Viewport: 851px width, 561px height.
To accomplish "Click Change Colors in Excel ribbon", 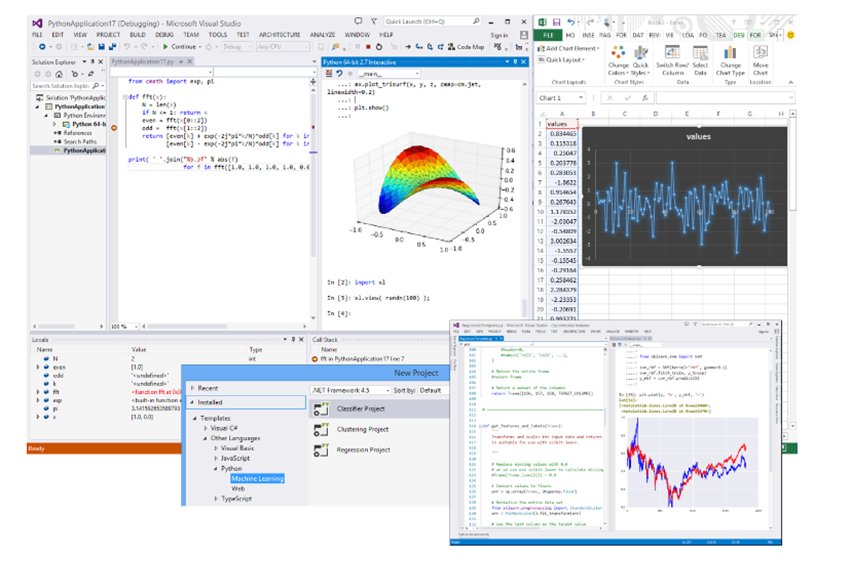I will 617,61.
